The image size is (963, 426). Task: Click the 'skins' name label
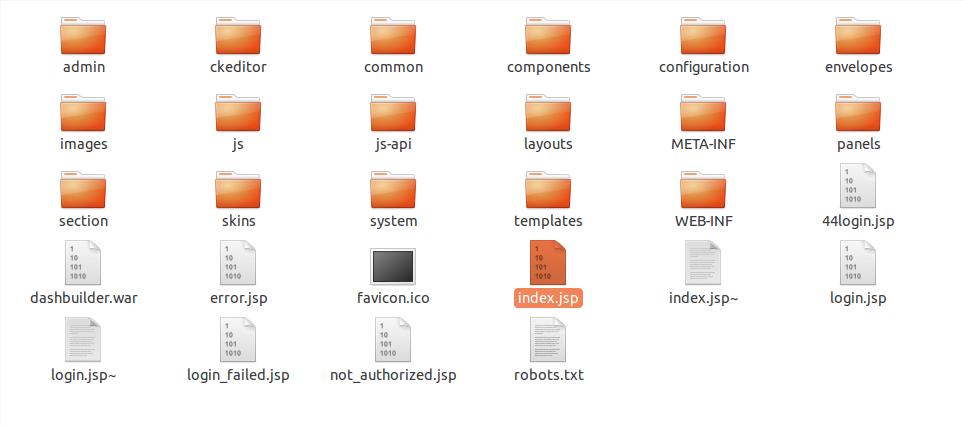click(x=238, y=221)
